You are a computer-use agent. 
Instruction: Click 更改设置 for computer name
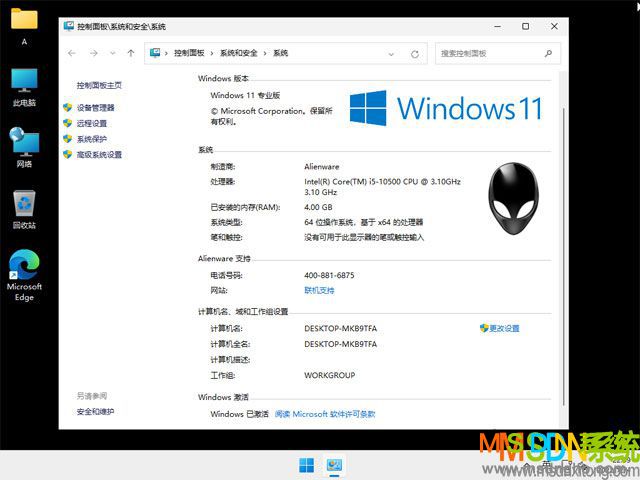(x=504, y=328)
